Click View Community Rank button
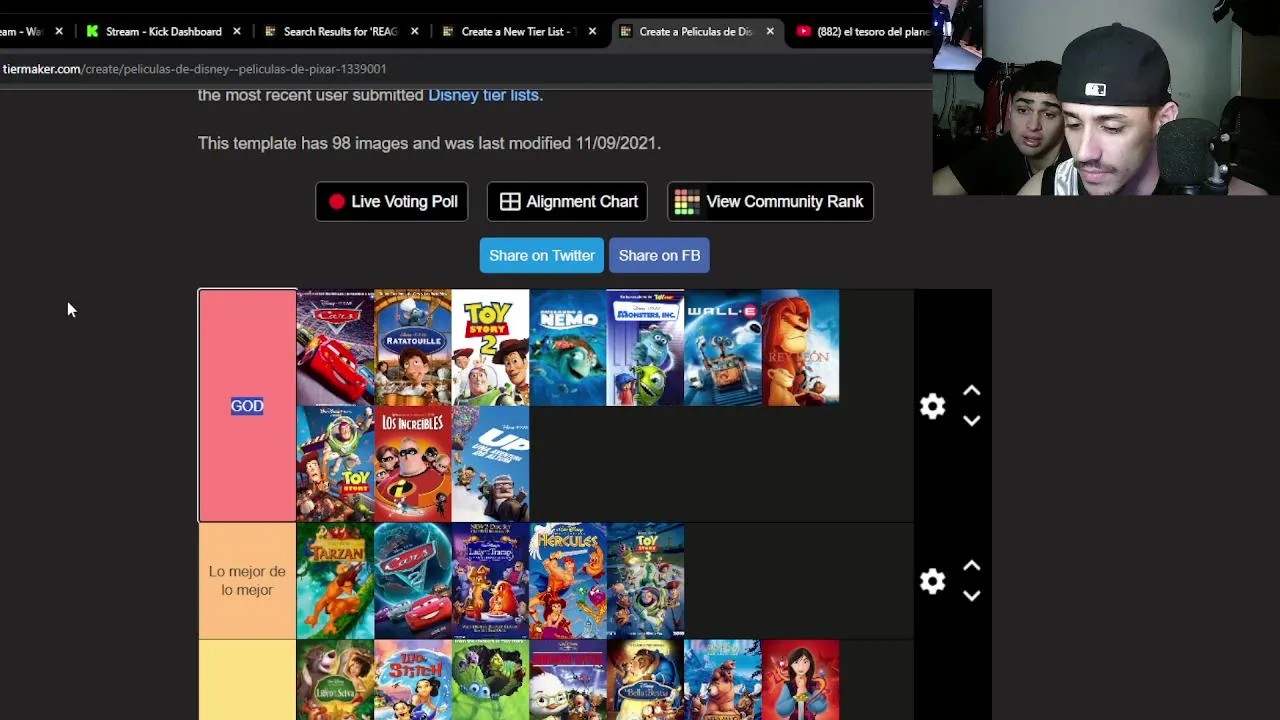Screen dimensions: 1280x720 (x=770, y=202)
